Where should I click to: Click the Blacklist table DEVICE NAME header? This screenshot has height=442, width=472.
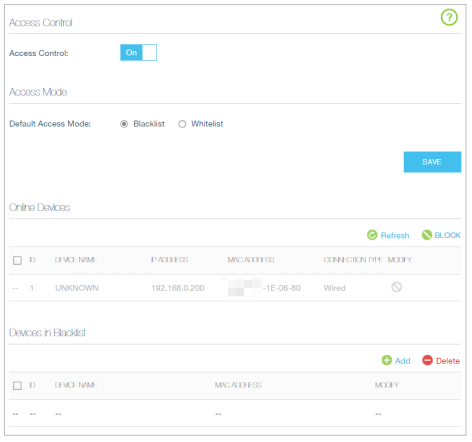pyautogui.click(x=76, y=385)
